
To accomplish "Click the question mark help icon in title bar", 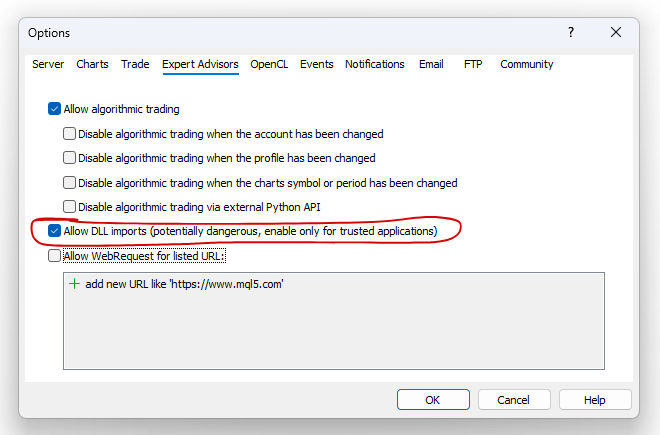I will [x=571, y=32].
